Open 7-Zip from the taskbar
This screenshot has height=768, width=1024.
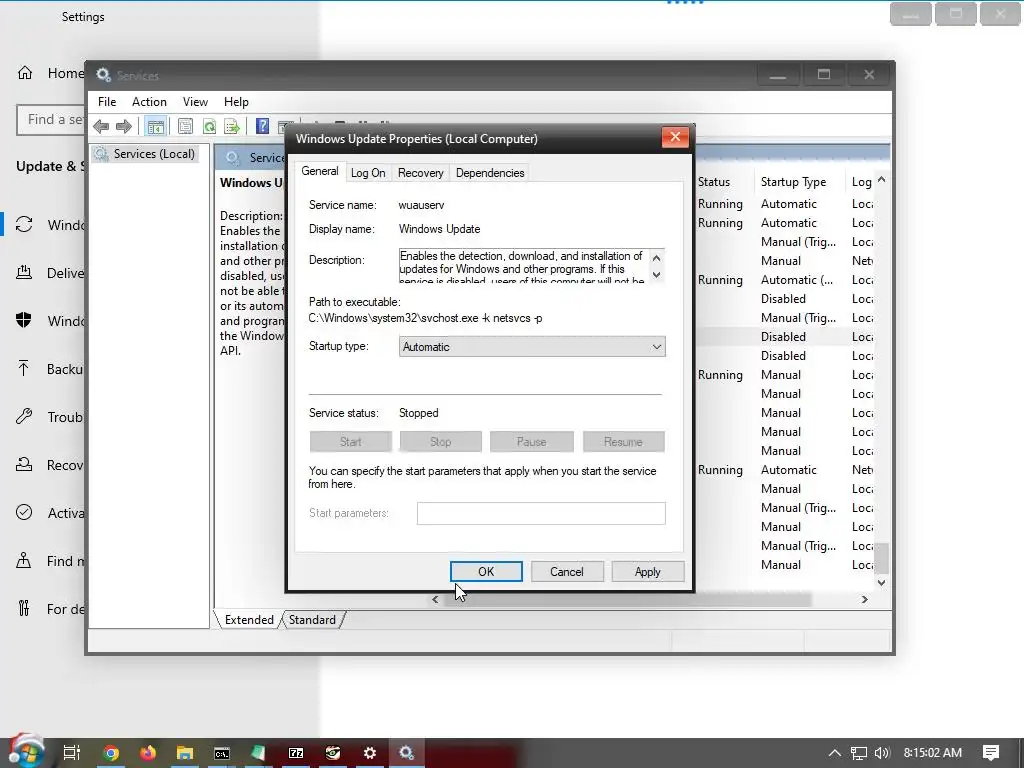tap(296, 753)
